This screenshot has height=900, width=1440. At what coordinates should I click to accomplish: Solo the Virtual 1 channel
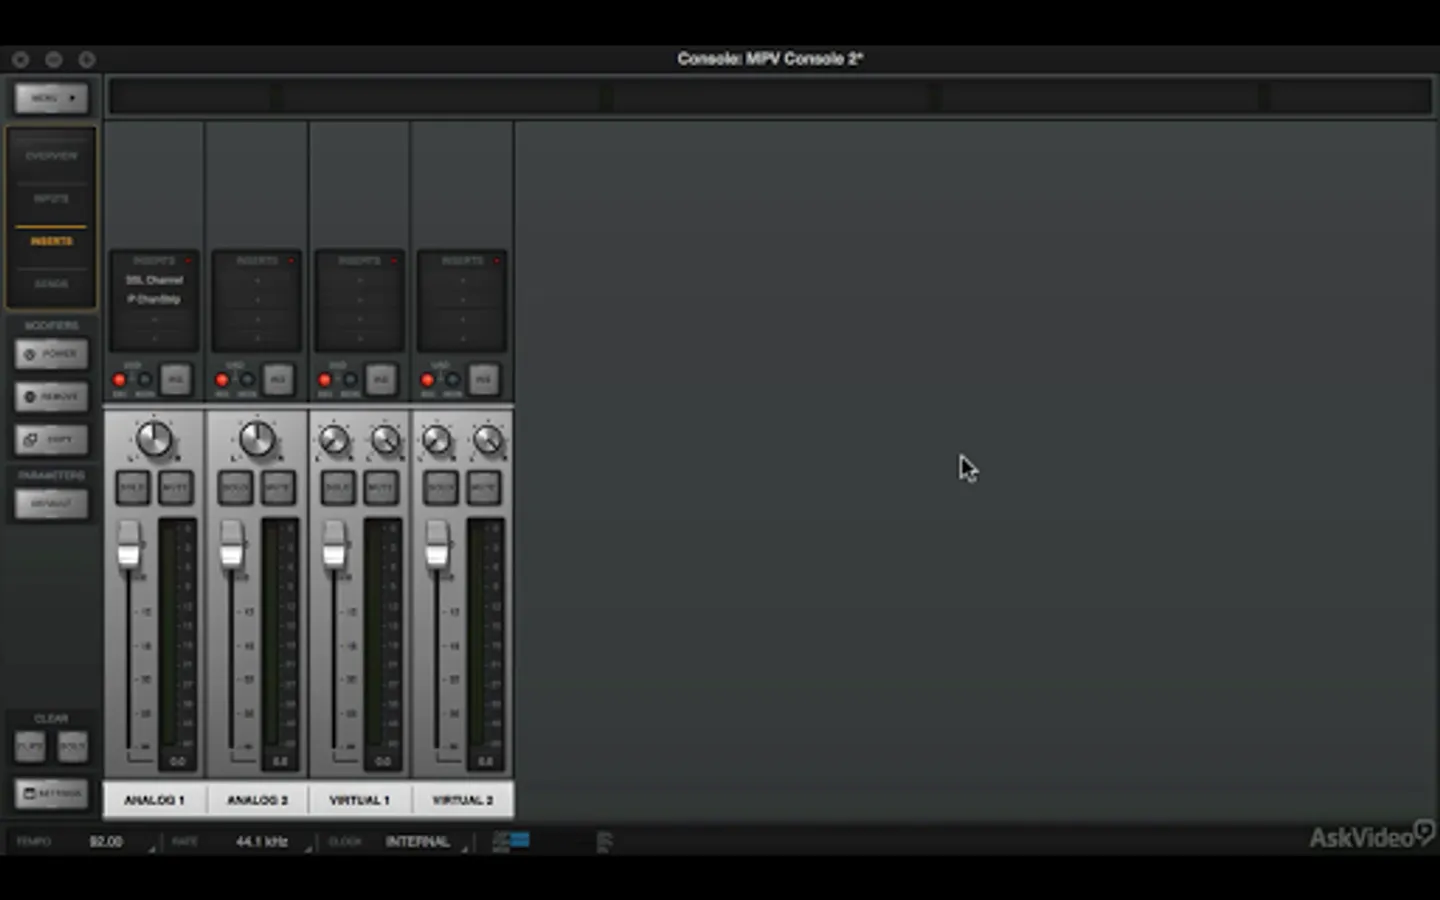coord(338,487)
